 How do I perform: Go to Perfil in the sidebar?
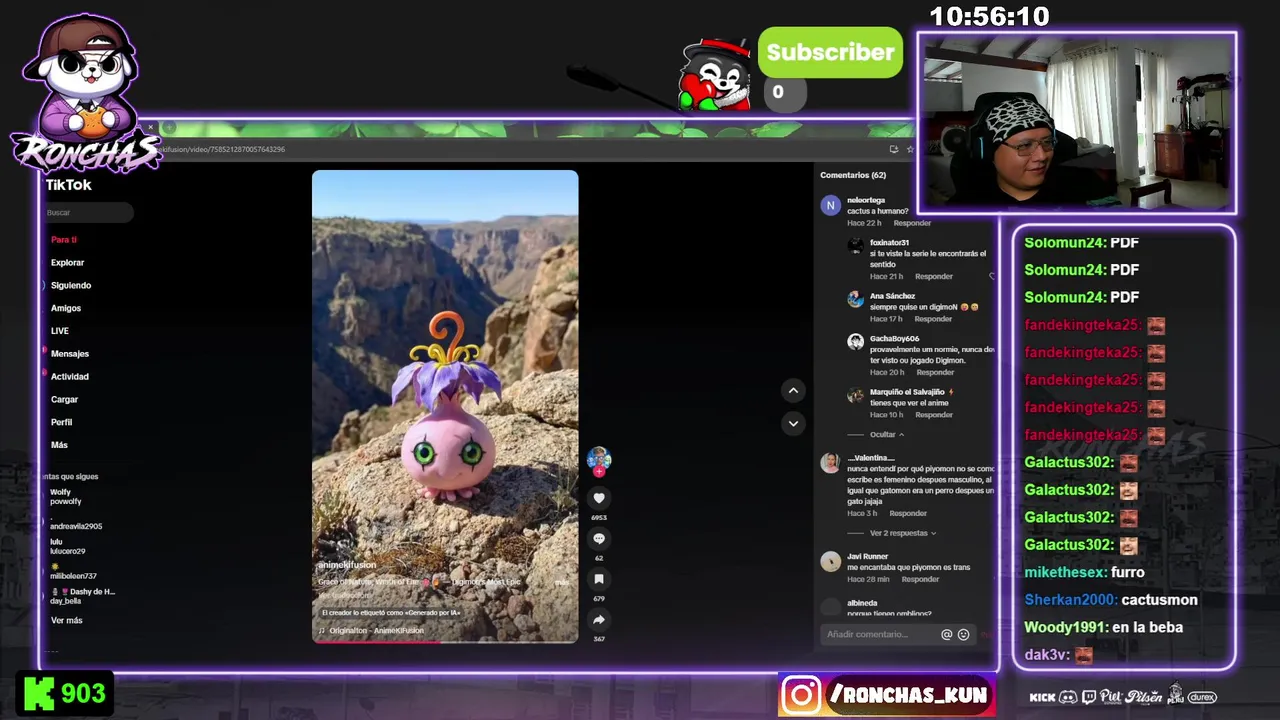pyautogui.click(x=62, y=422)
